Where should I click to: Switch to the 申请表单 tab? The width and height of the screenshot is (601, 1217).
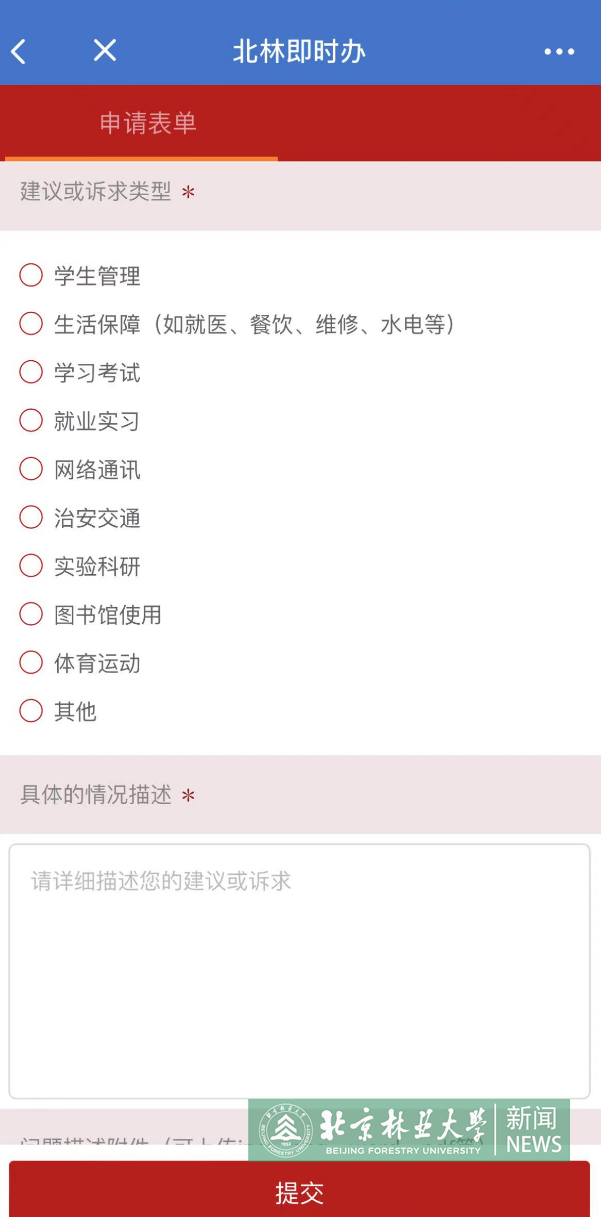click(x=147, y=123)
